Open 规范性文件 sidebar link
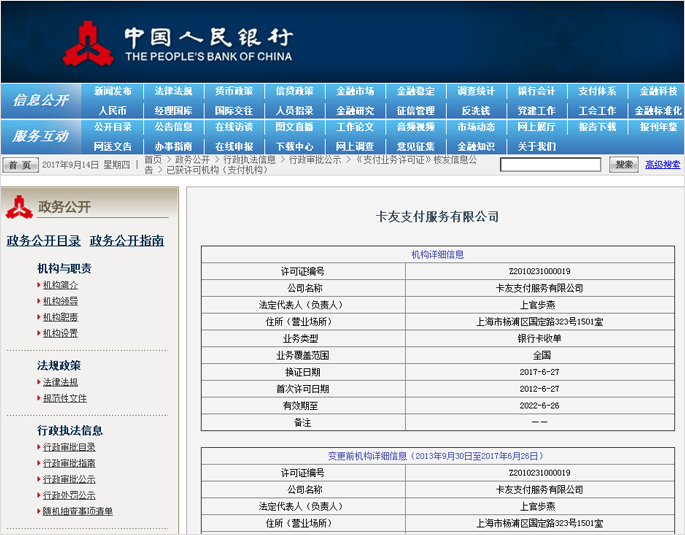The width and height of the screenshot is (685, 535). 65,398
